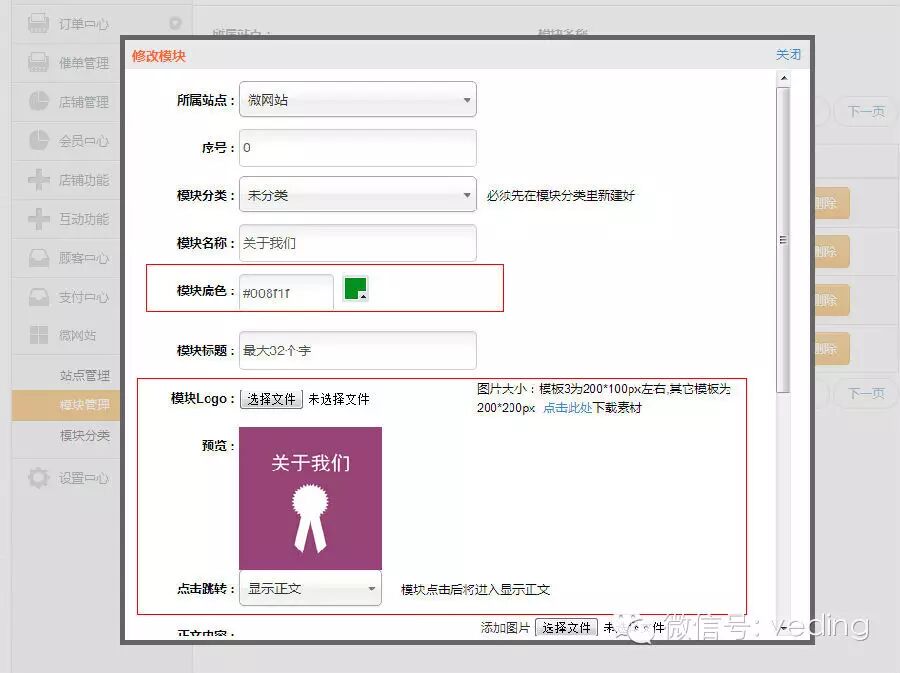
Task: Open the 点击跳转 dropdown showing 显示正文
Action: coord(310,588)
